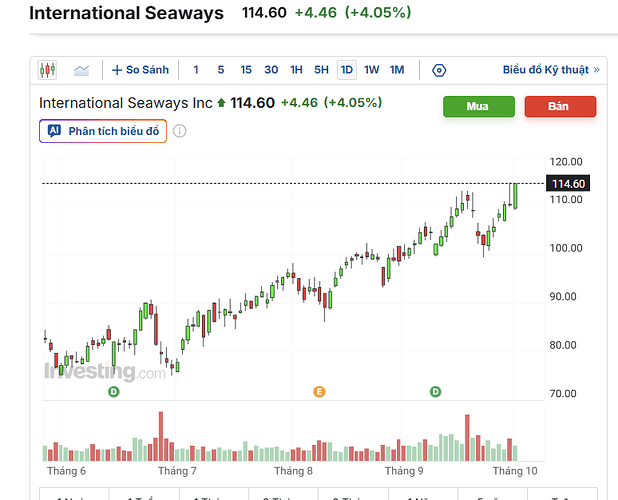Click the 80.00 price axis label

click(563, 345)
